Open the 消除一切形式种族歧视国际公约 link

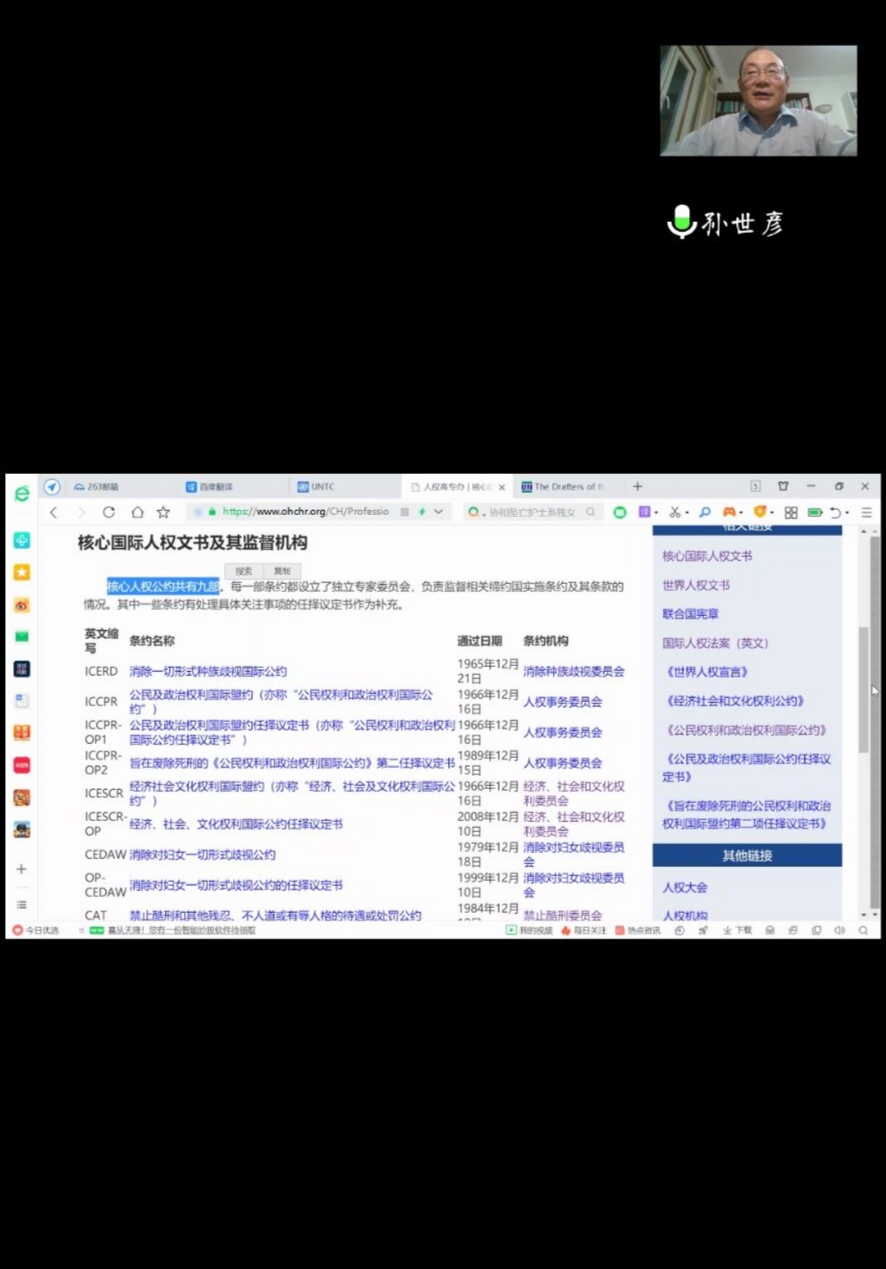click(207, 671)
